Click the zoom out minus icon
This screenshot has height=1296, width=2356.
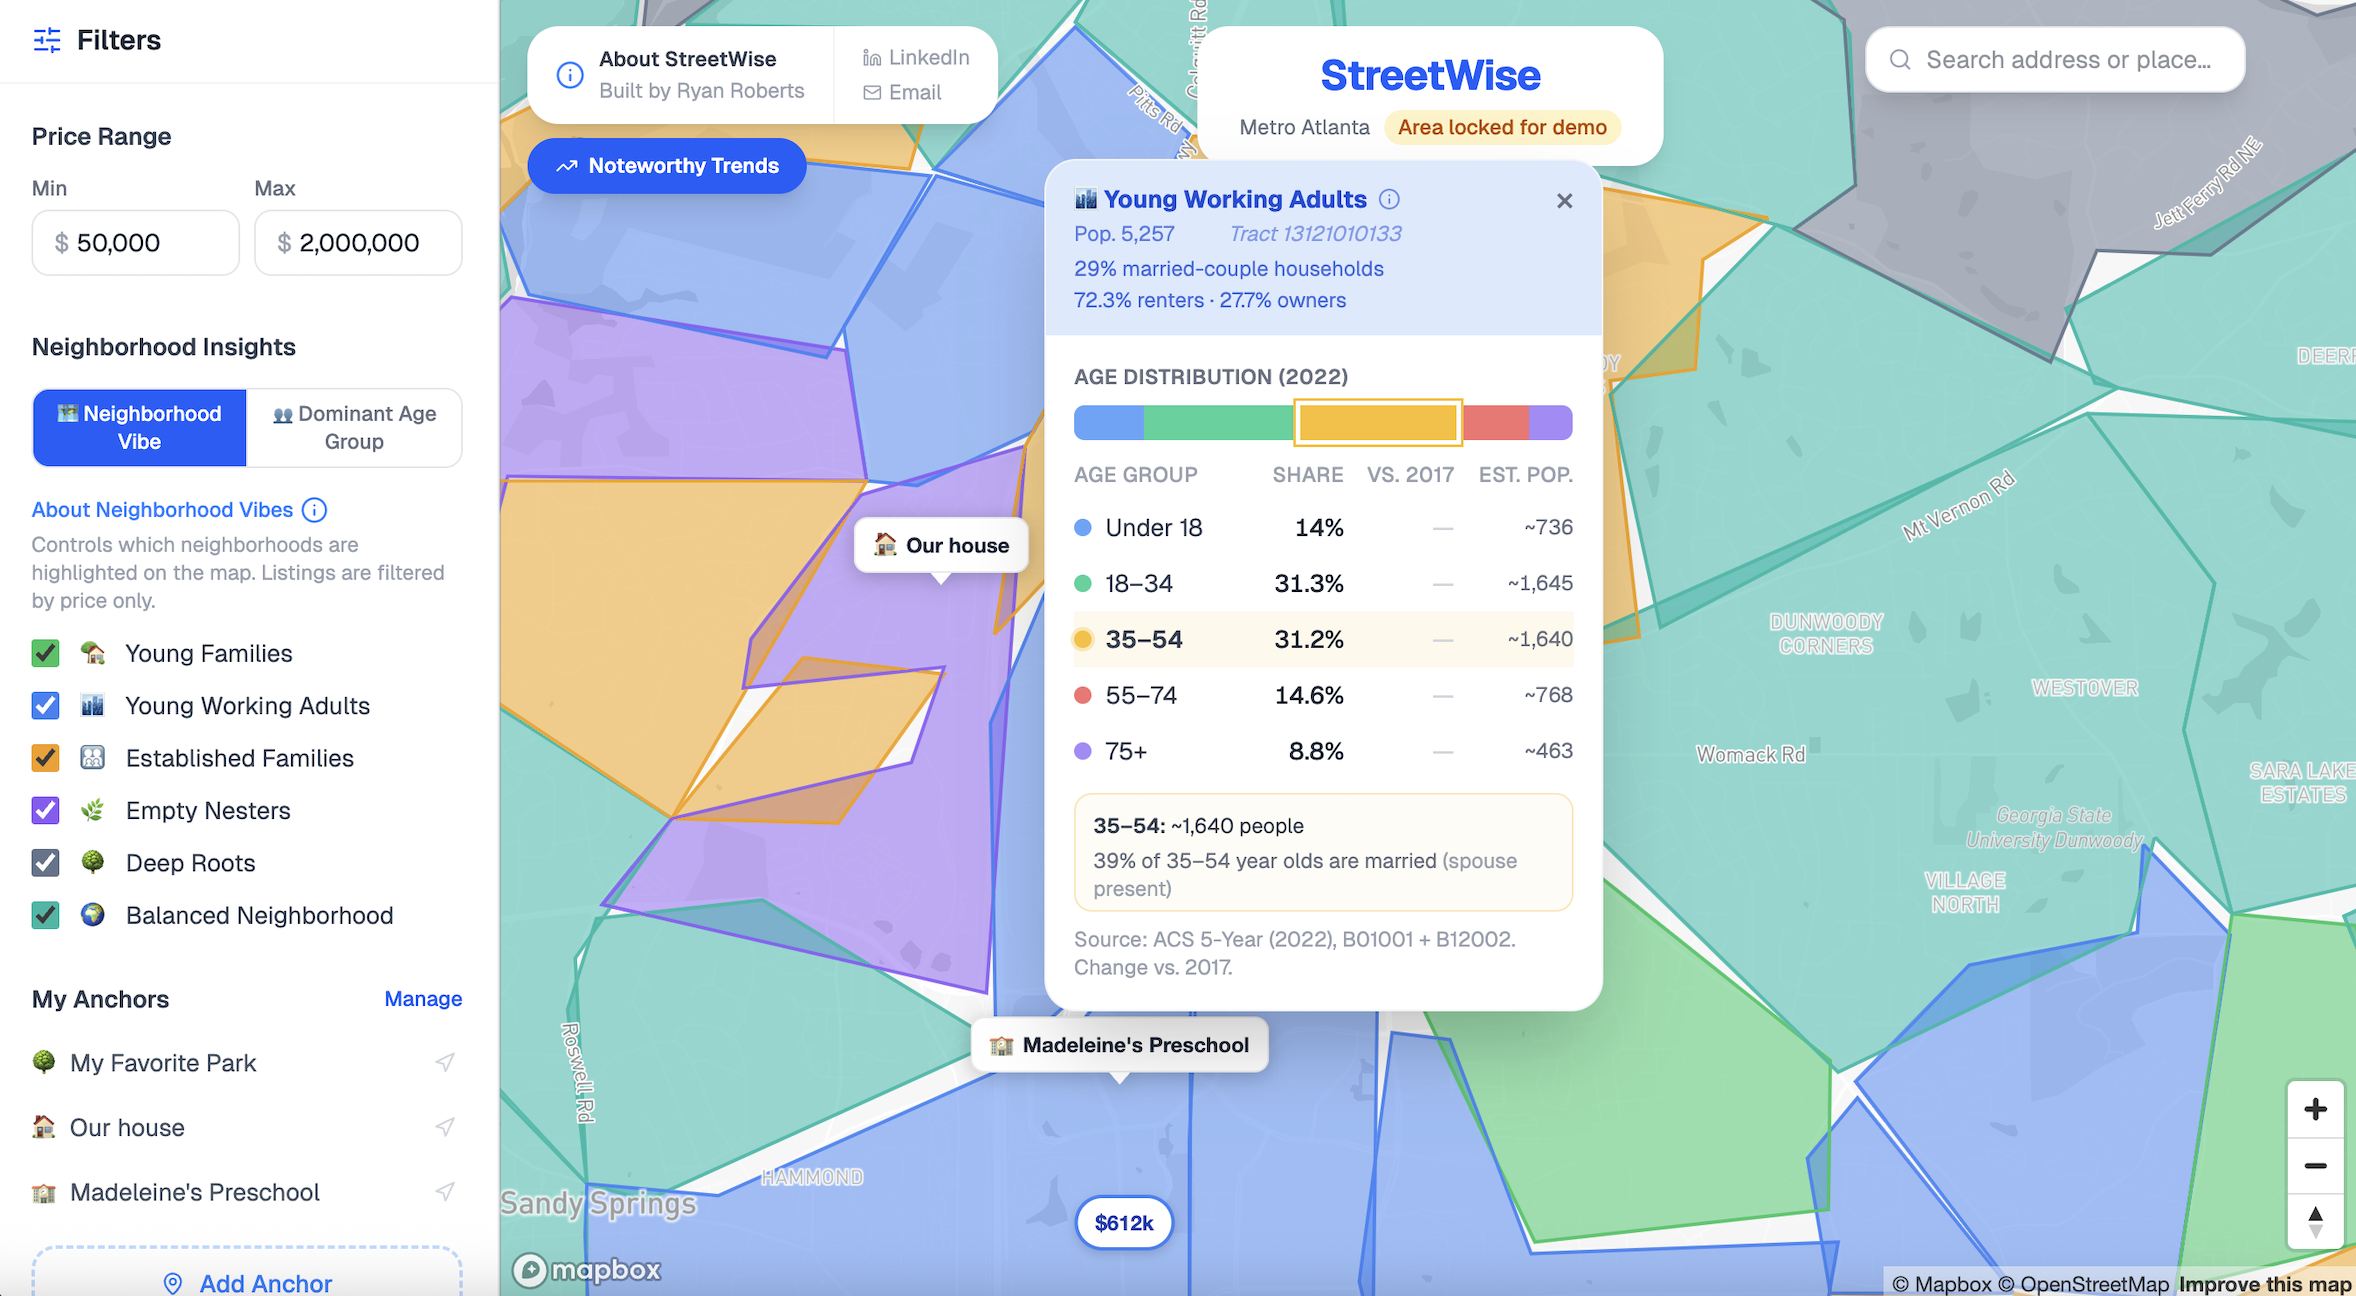[2315, 1166]
